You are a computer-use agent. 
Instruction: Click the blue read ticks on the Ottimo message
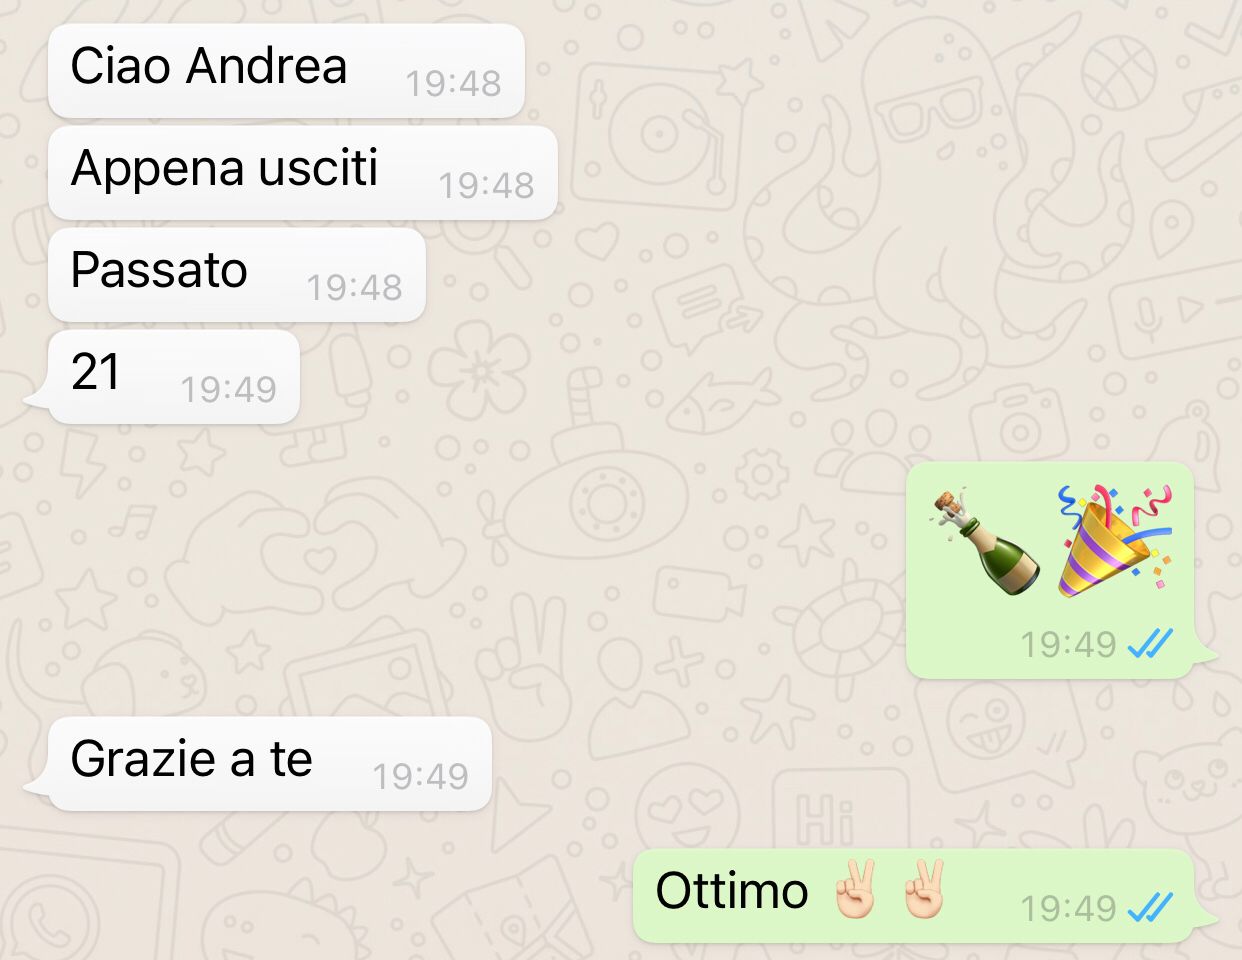pos(1150,907)
